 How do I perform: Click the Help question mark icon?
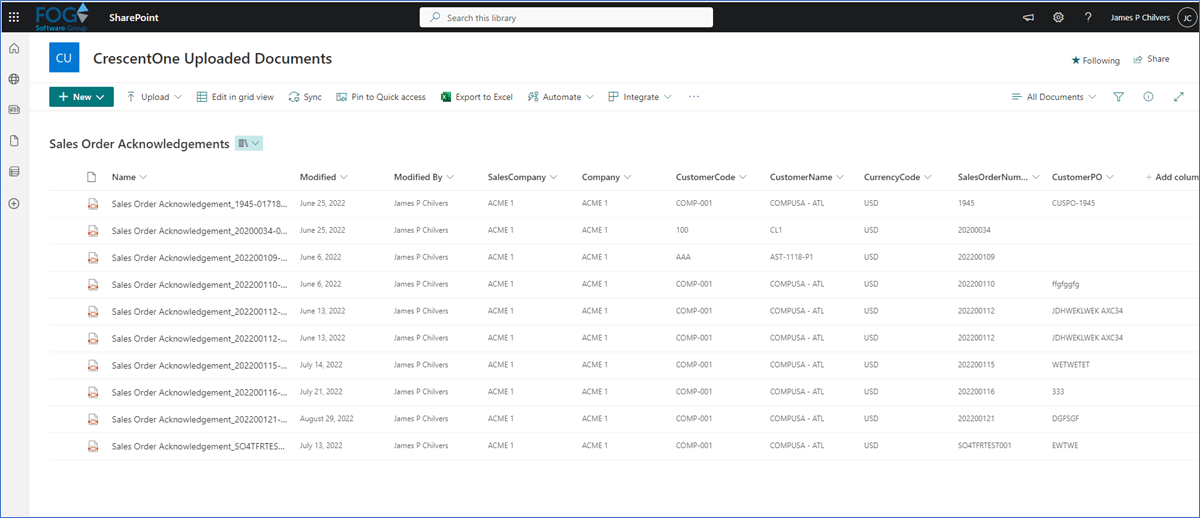tap(1088, 17)
